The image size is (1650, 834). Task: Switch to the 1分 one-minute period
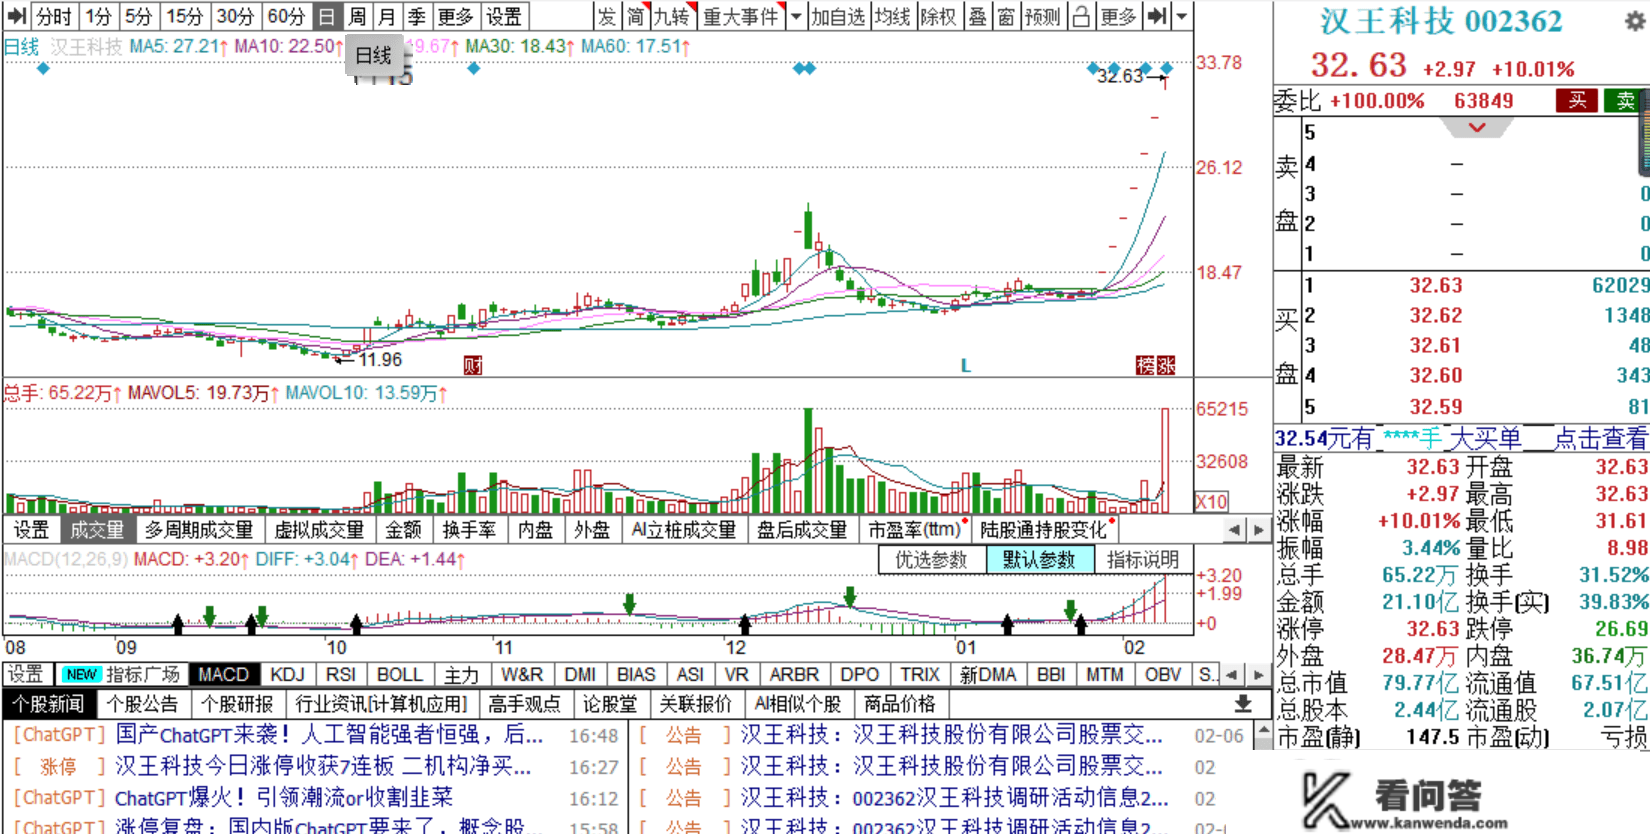[99, 16]
